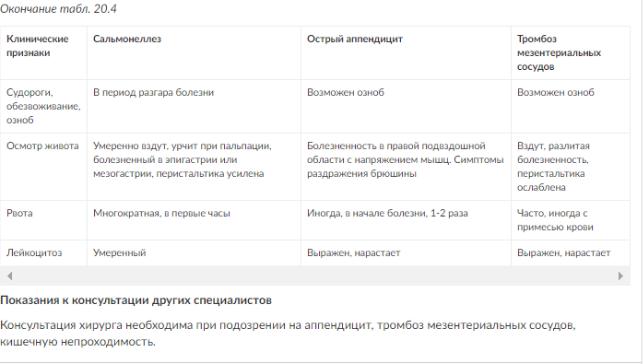Click the 'Окончание табл. 20.4' caption

click(58, 9)
